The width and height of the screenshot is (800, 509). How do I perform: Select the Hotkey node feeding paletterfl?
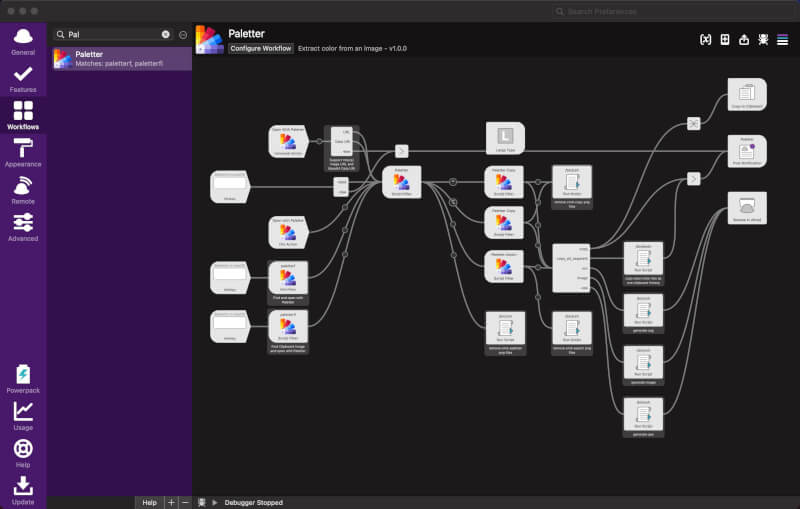230,326
